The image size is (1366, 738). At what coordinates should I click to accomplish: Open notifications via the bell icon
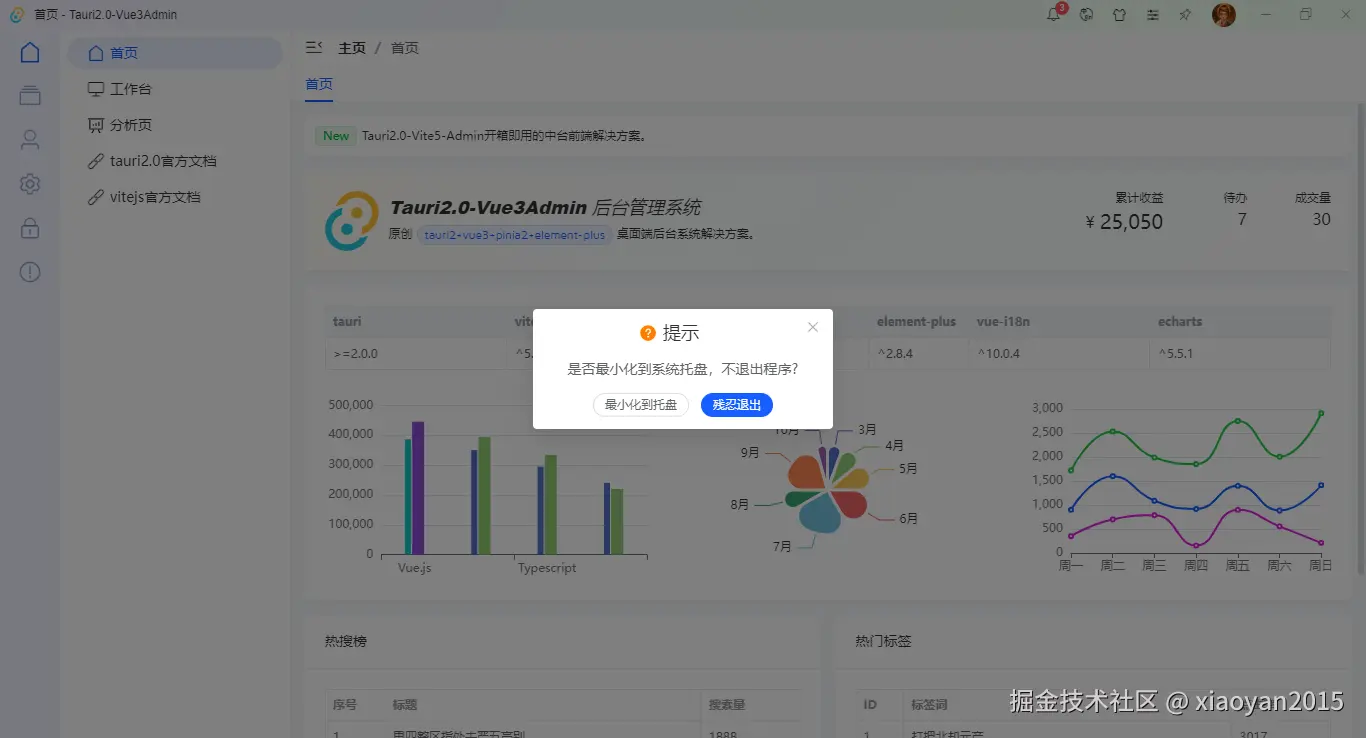point(1052,14)
